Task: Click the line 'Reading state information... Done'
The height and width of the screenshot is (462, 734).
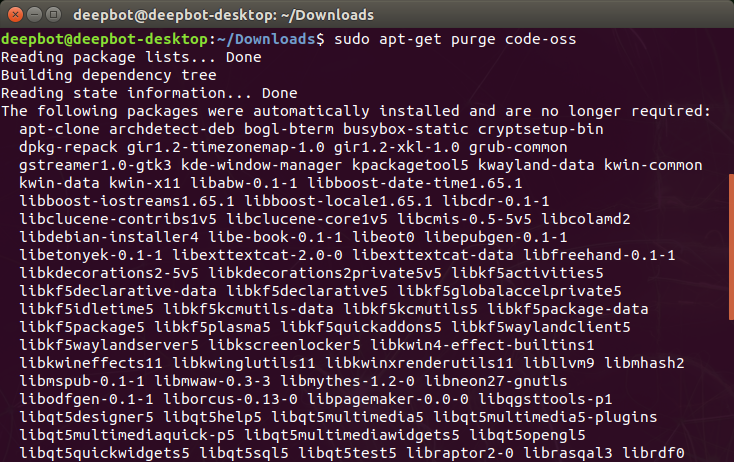Action: click(149, 93)
